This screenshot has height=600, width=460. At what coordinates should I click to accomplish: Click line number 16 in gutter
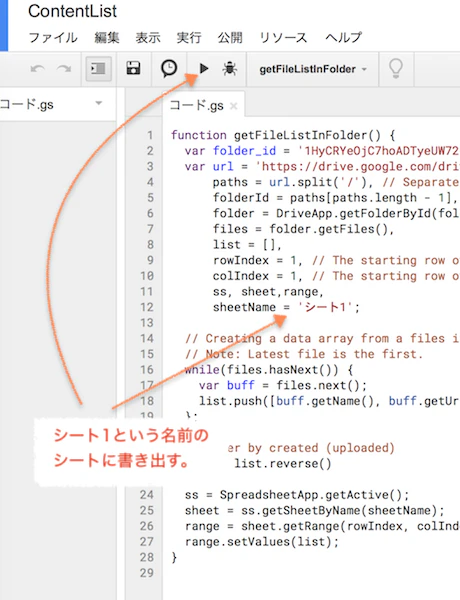[147, 370]
